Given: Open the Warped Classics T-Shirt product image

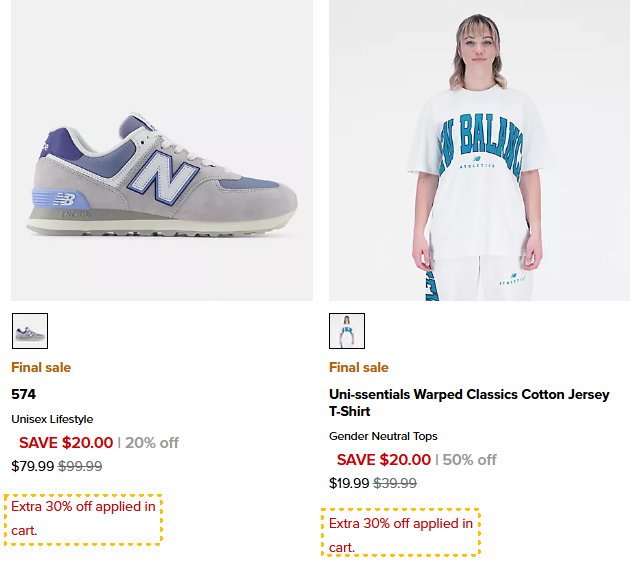Looking at the screenshot, I should tap(479, 150).
